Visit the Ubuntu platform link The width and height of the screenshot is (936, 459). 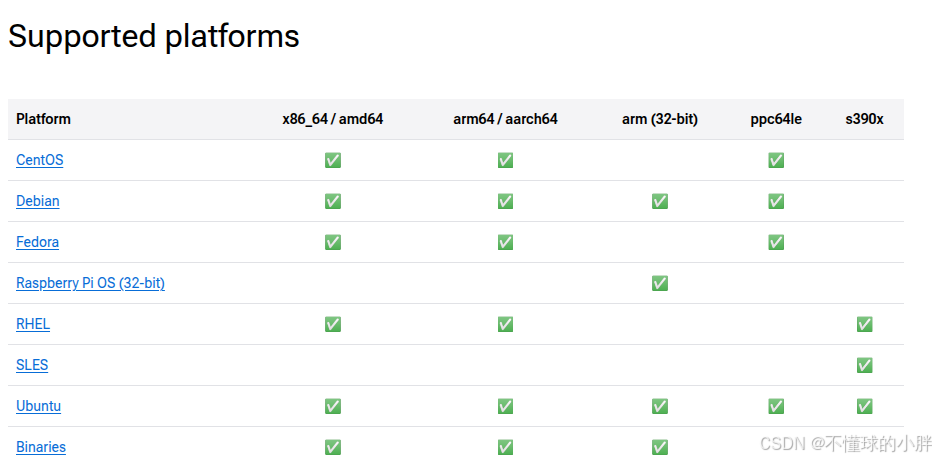[38, 406]
